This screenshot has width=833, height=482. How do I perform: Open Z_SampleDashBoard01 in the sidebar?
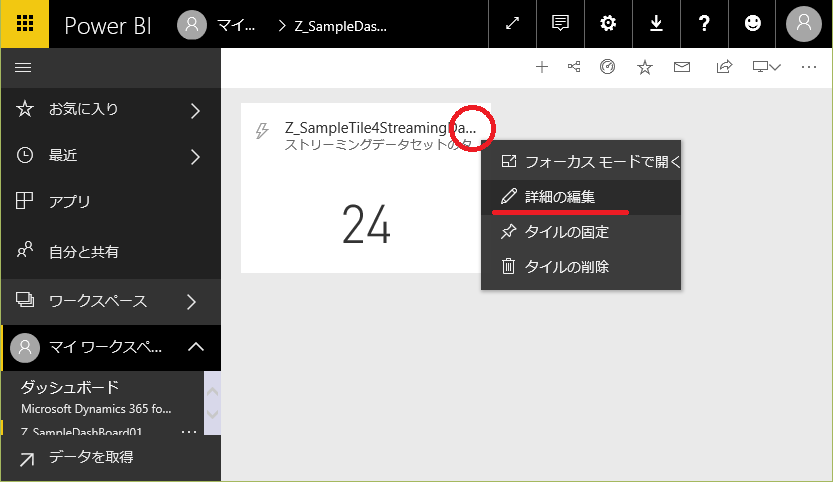[x=81, y=432]
